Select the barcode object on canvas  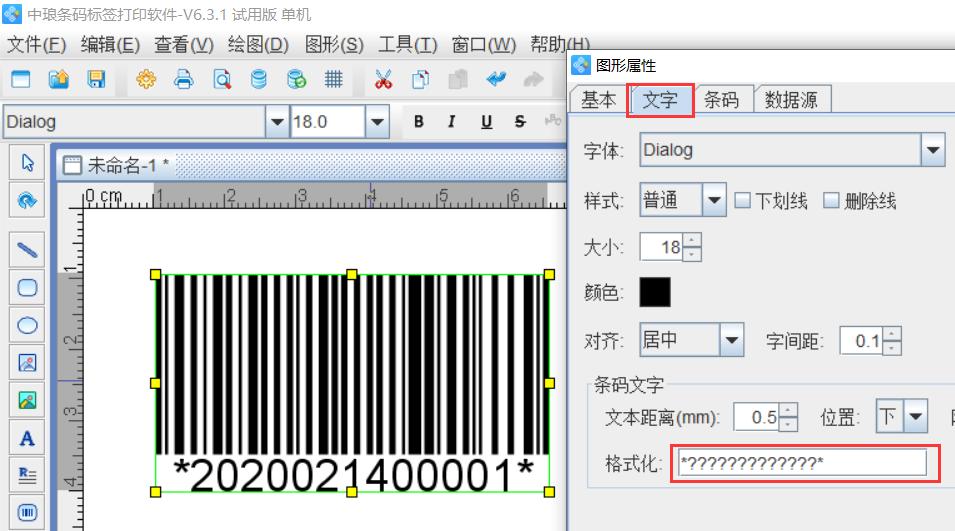coord(352,382)
